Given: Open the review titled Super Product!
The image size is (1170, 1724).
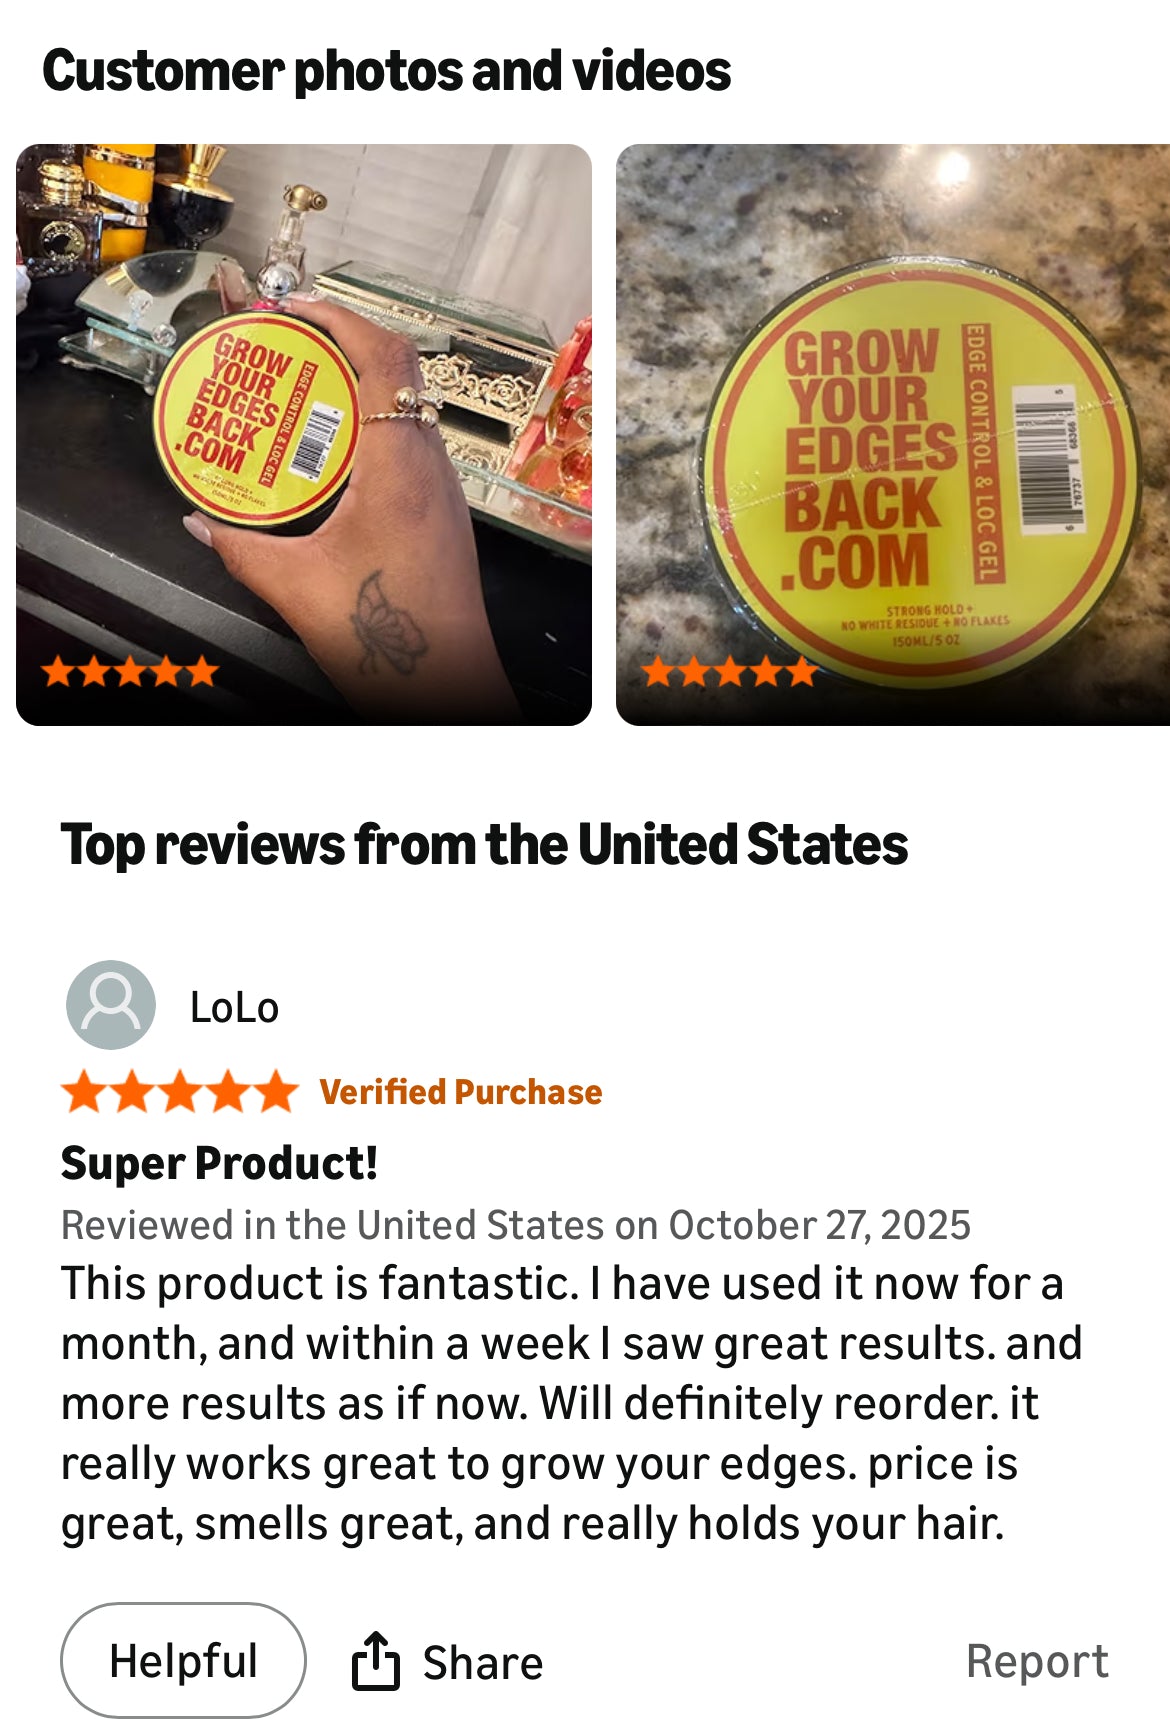Looking at the screenshot, I should click(219, 1163).
